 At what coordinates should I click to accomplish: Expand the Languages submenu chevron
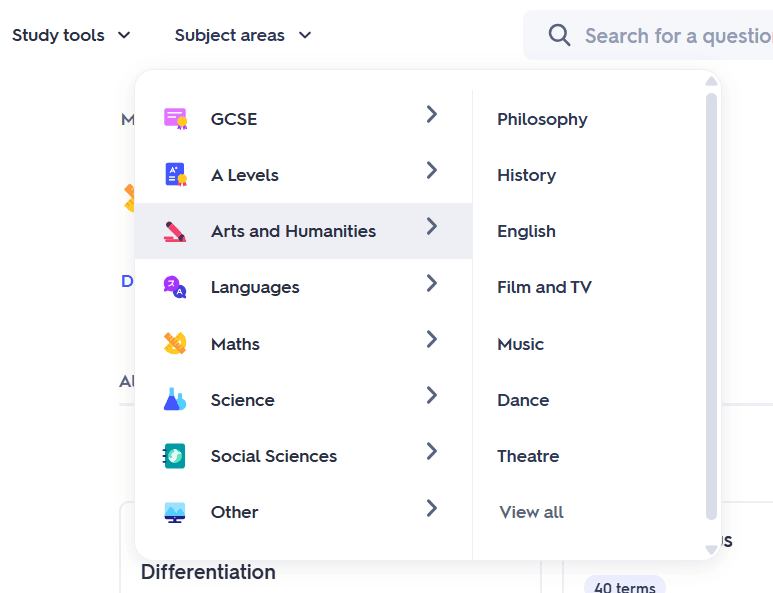pyautogui.click(x=432, y=283)
